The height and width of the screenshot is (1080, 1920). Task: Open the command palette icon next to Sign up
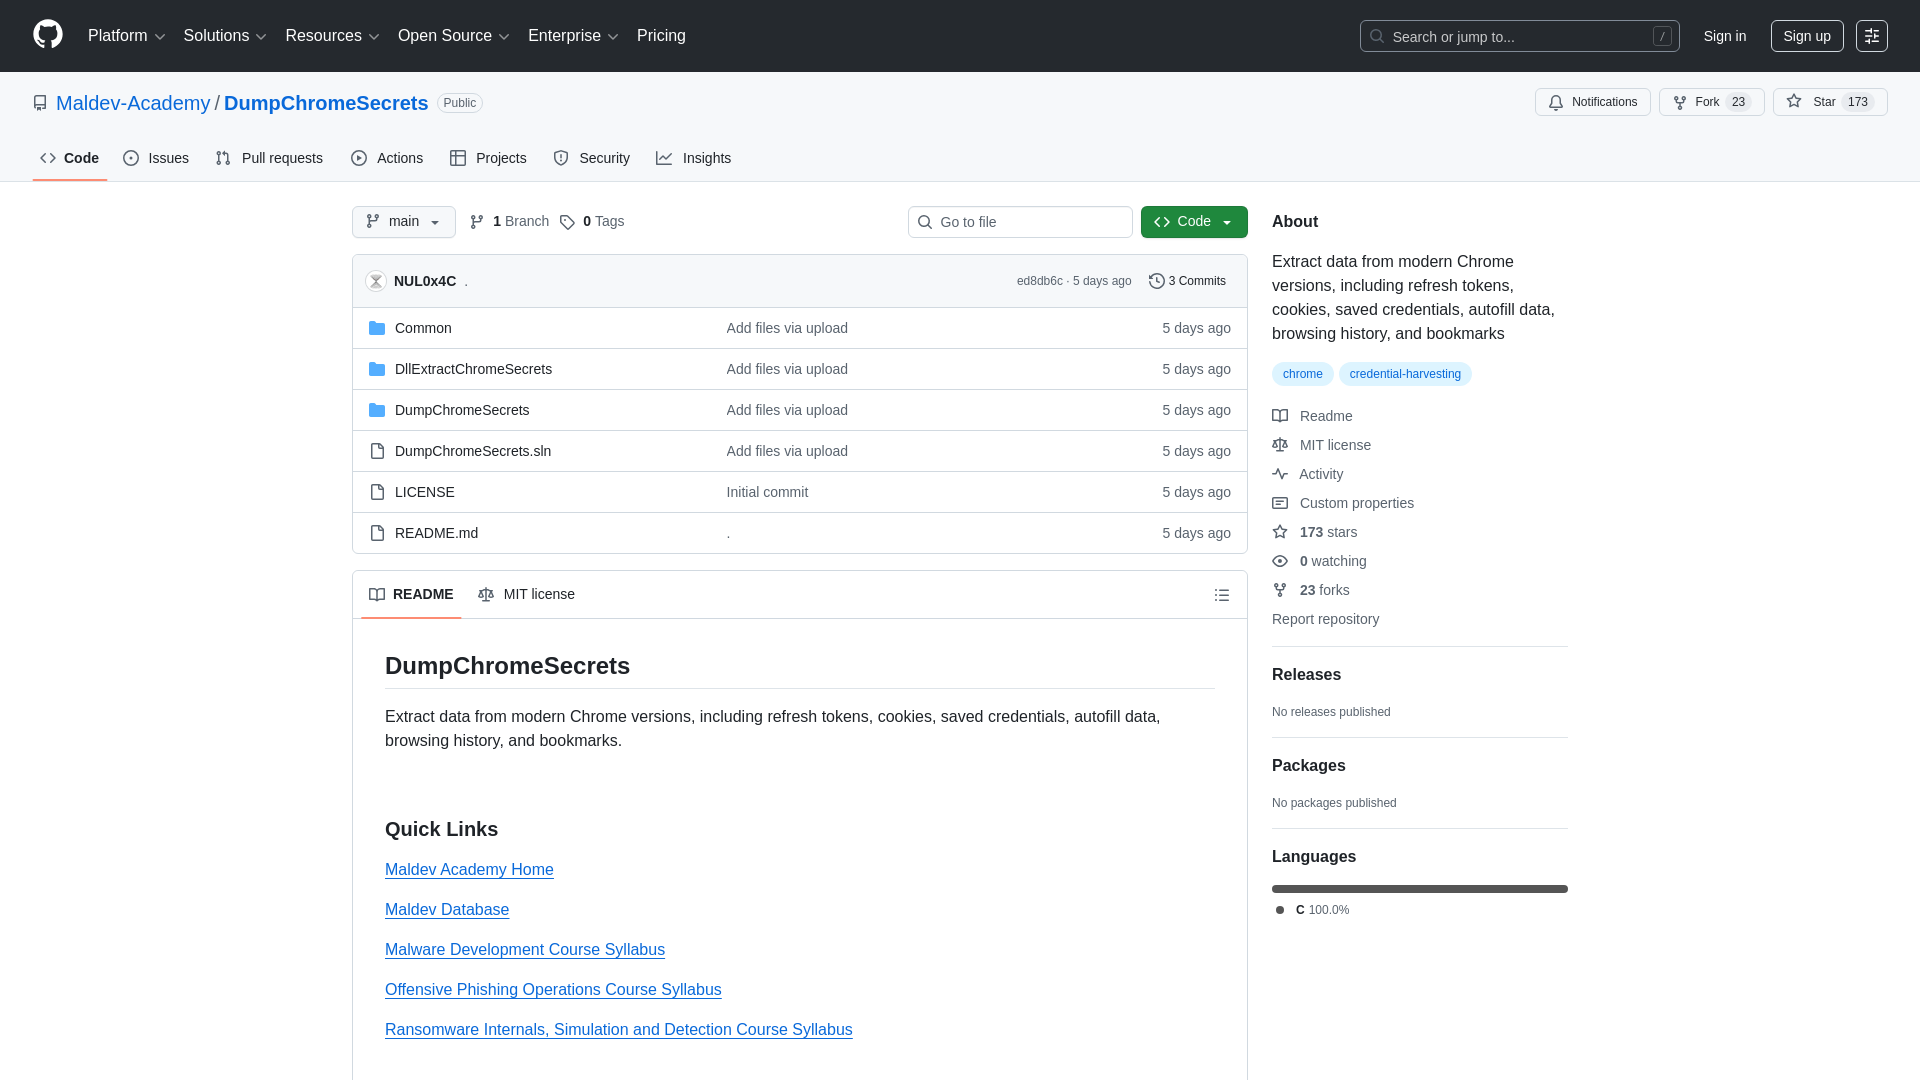click(1873, 36)
